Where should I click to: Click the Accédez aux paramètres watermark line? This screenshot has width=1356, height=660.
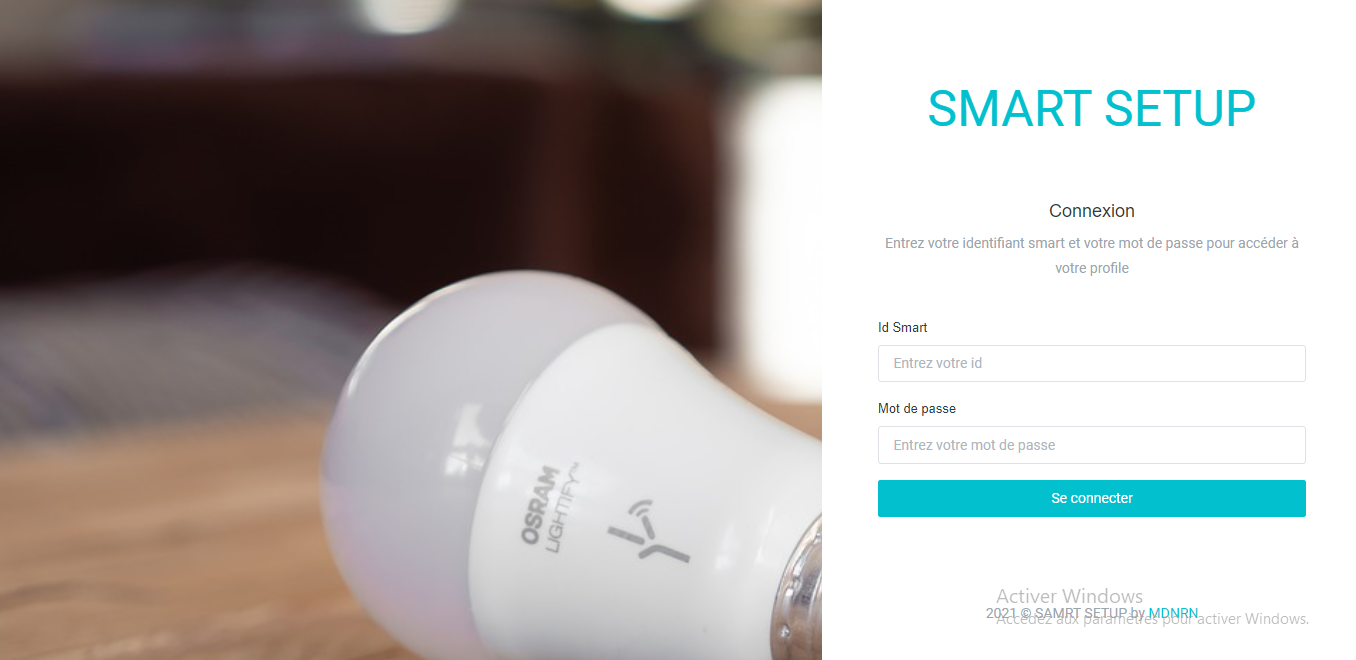coord(1152,620)
